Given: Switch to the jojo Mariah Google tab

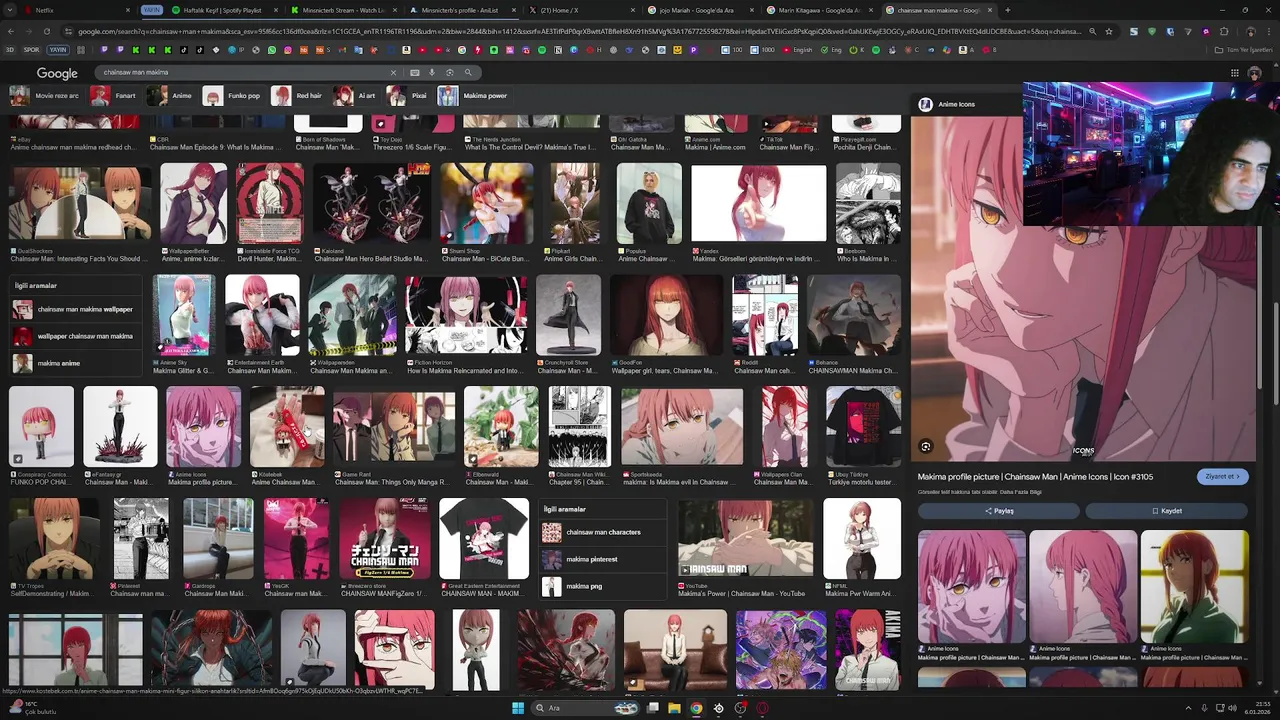Looking at the screenshot, I should coord(700,10).
